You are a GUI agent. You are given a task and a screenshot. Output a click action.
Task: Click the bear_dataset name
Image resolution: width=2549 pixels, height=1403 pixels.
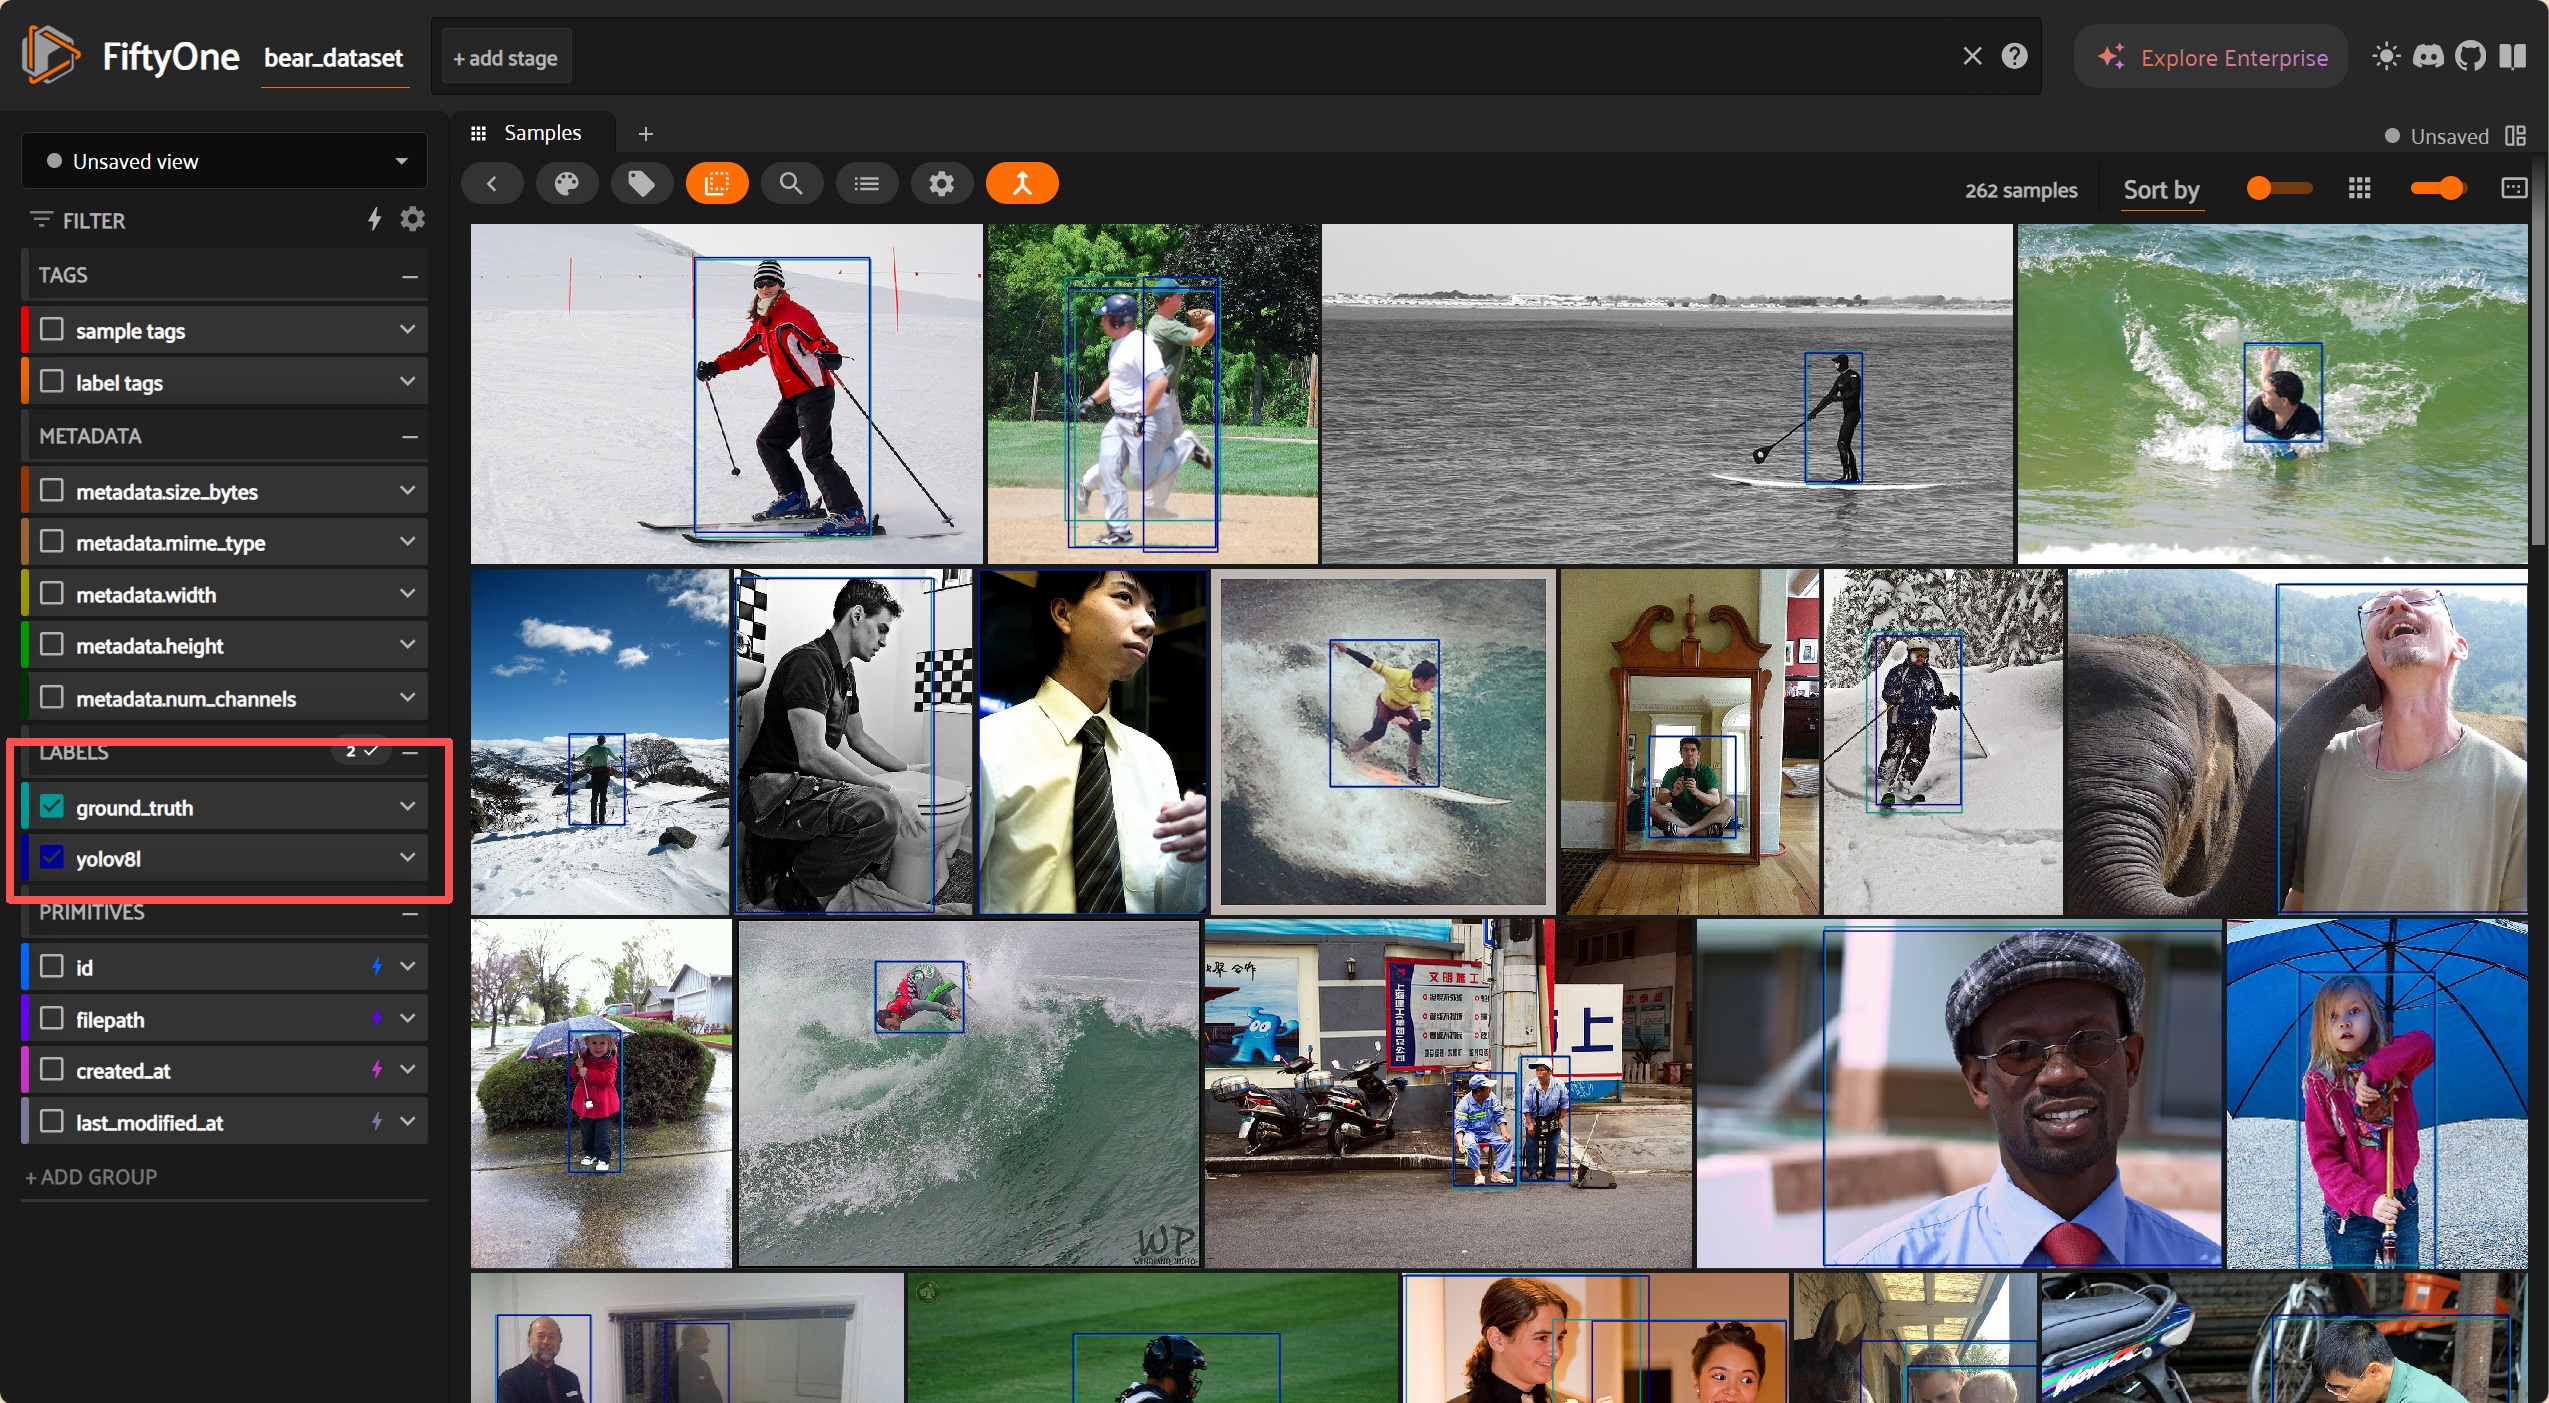(334, 58)
